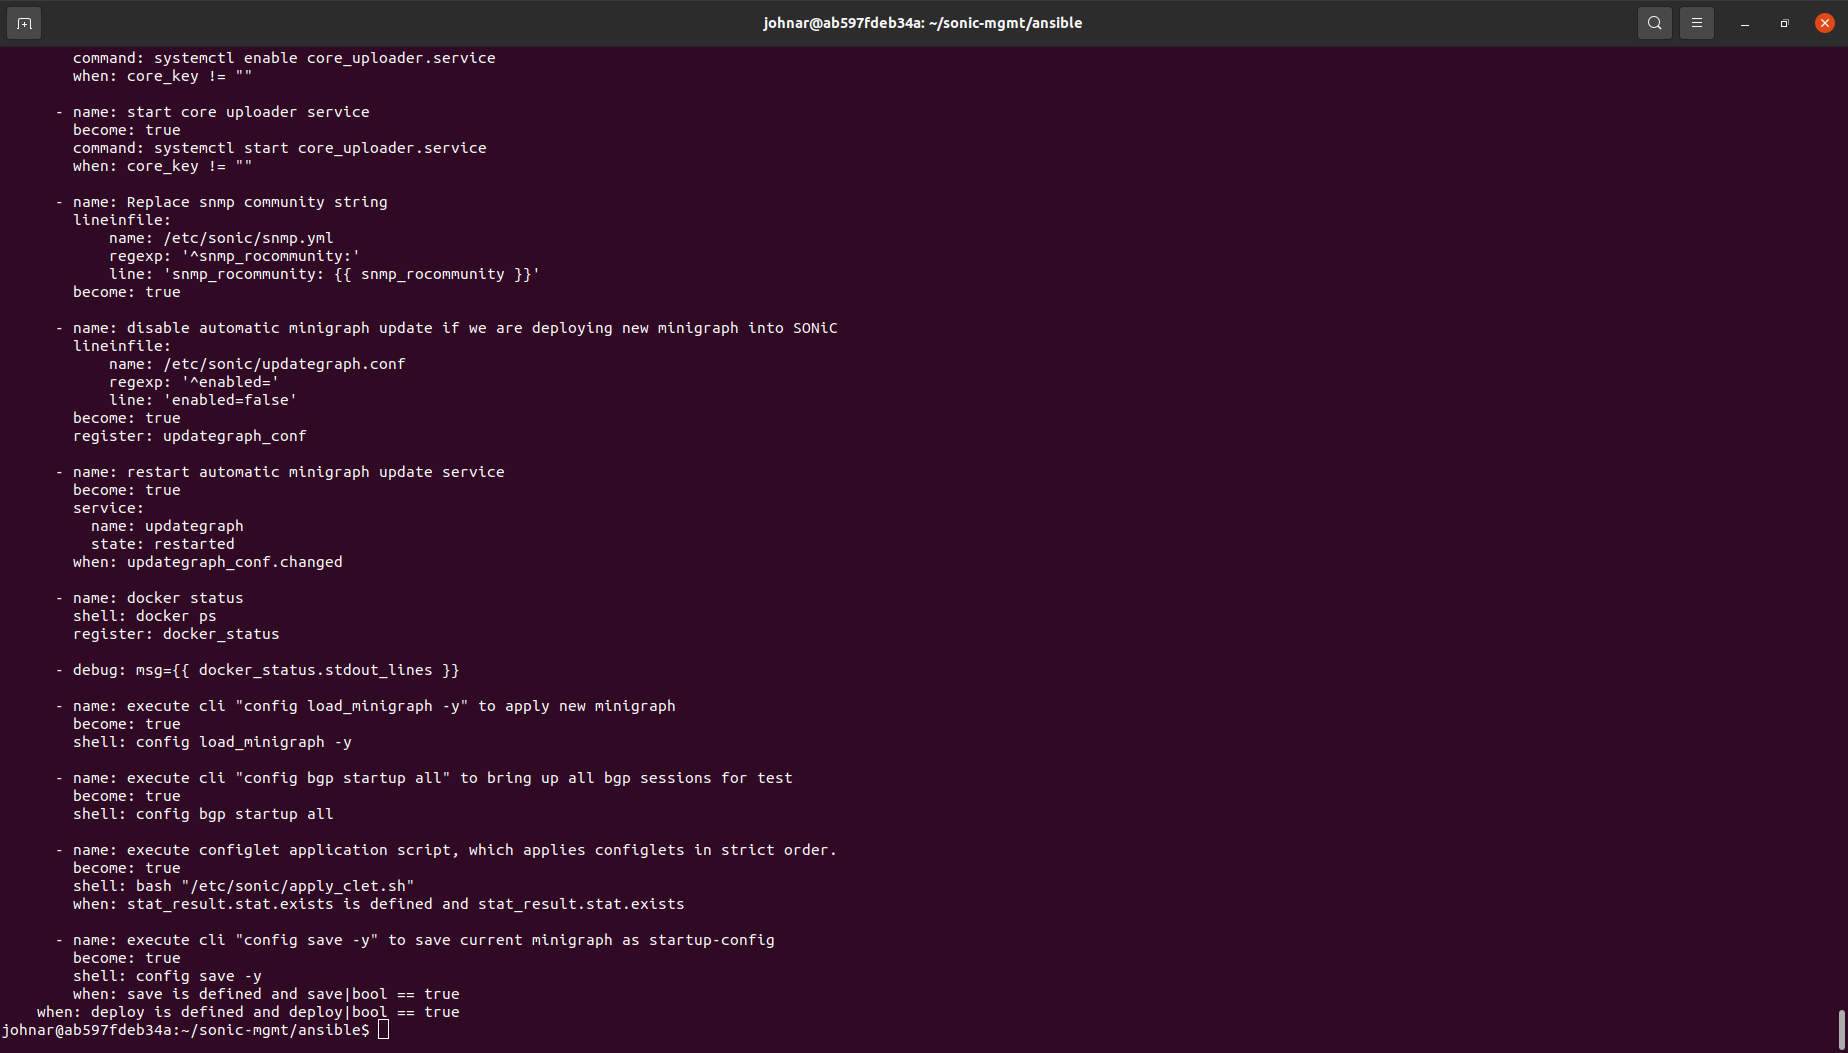This screenshot has width=1848, height=1053.
Task: Click the path '/etc/sonic/snmp.yml'
Action: coord(248,238)
